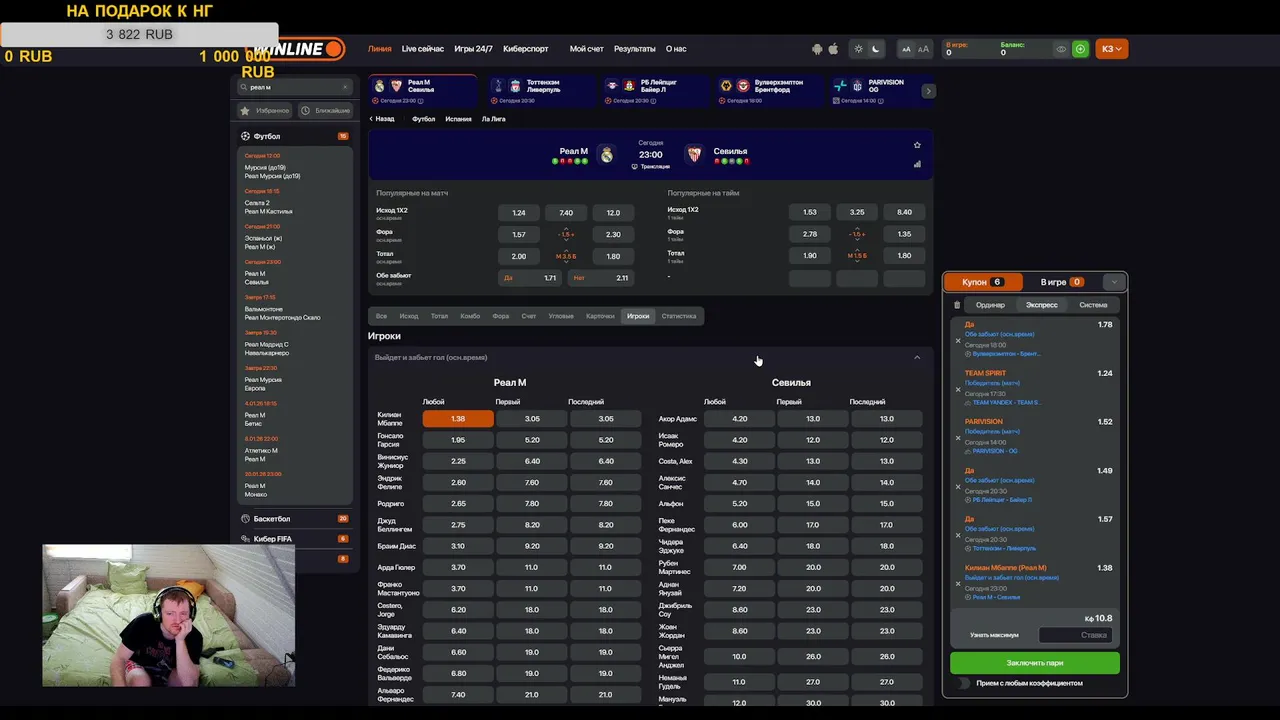
Task: Remove Килиан Мбаппе bet from coupon
Action: tap(958, 584)
